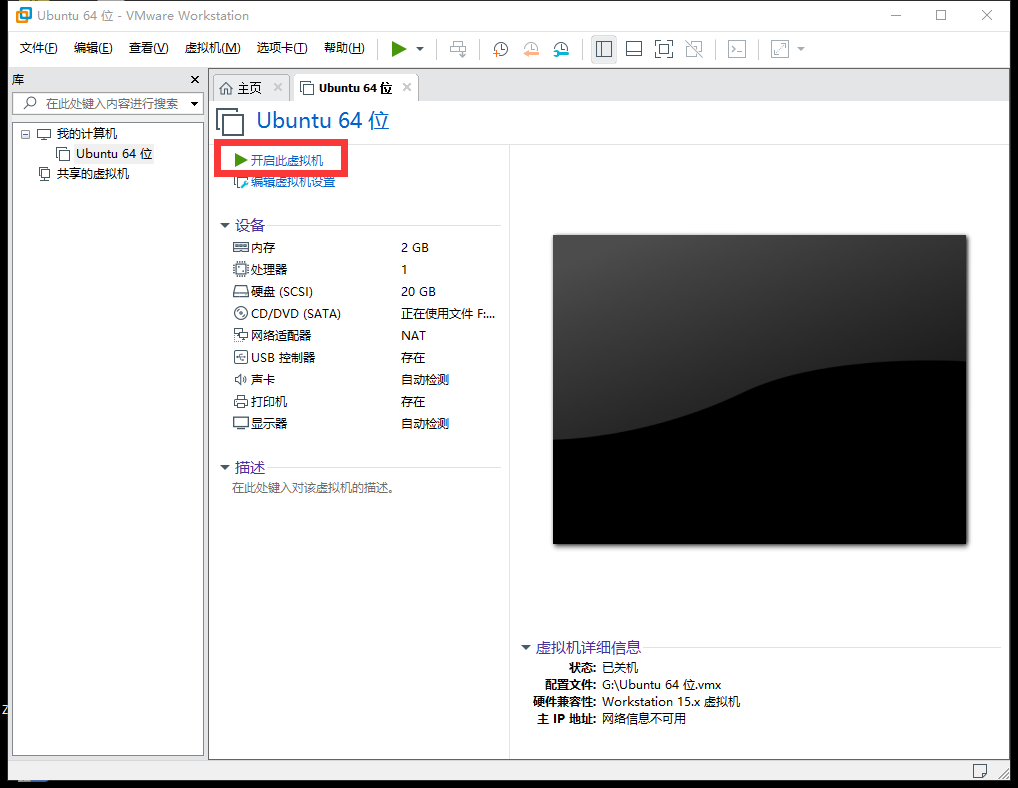Click the 内存 memory device row
Image resolution: width=1018 pixels, height=788 pixels.
tap(366, 247)
